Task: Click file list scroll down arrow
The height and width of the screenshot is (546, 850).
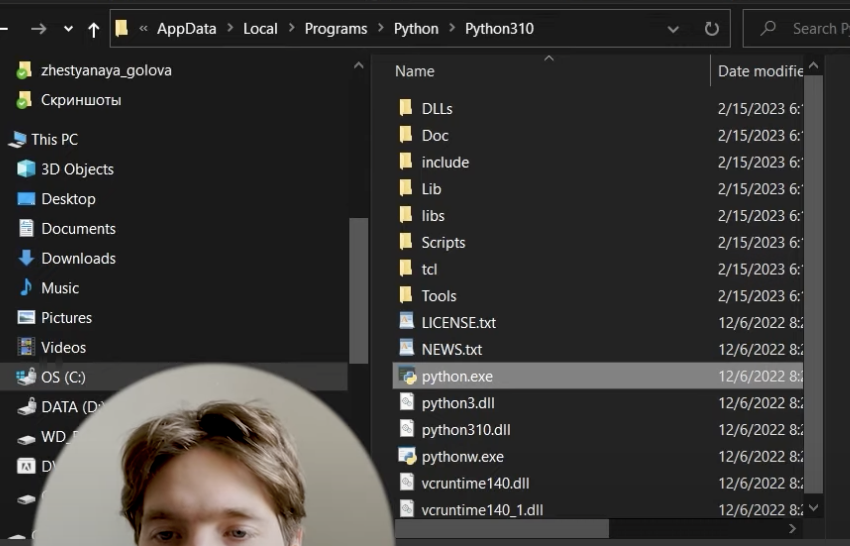Action: pyautogui.click(x=813, y=508)
